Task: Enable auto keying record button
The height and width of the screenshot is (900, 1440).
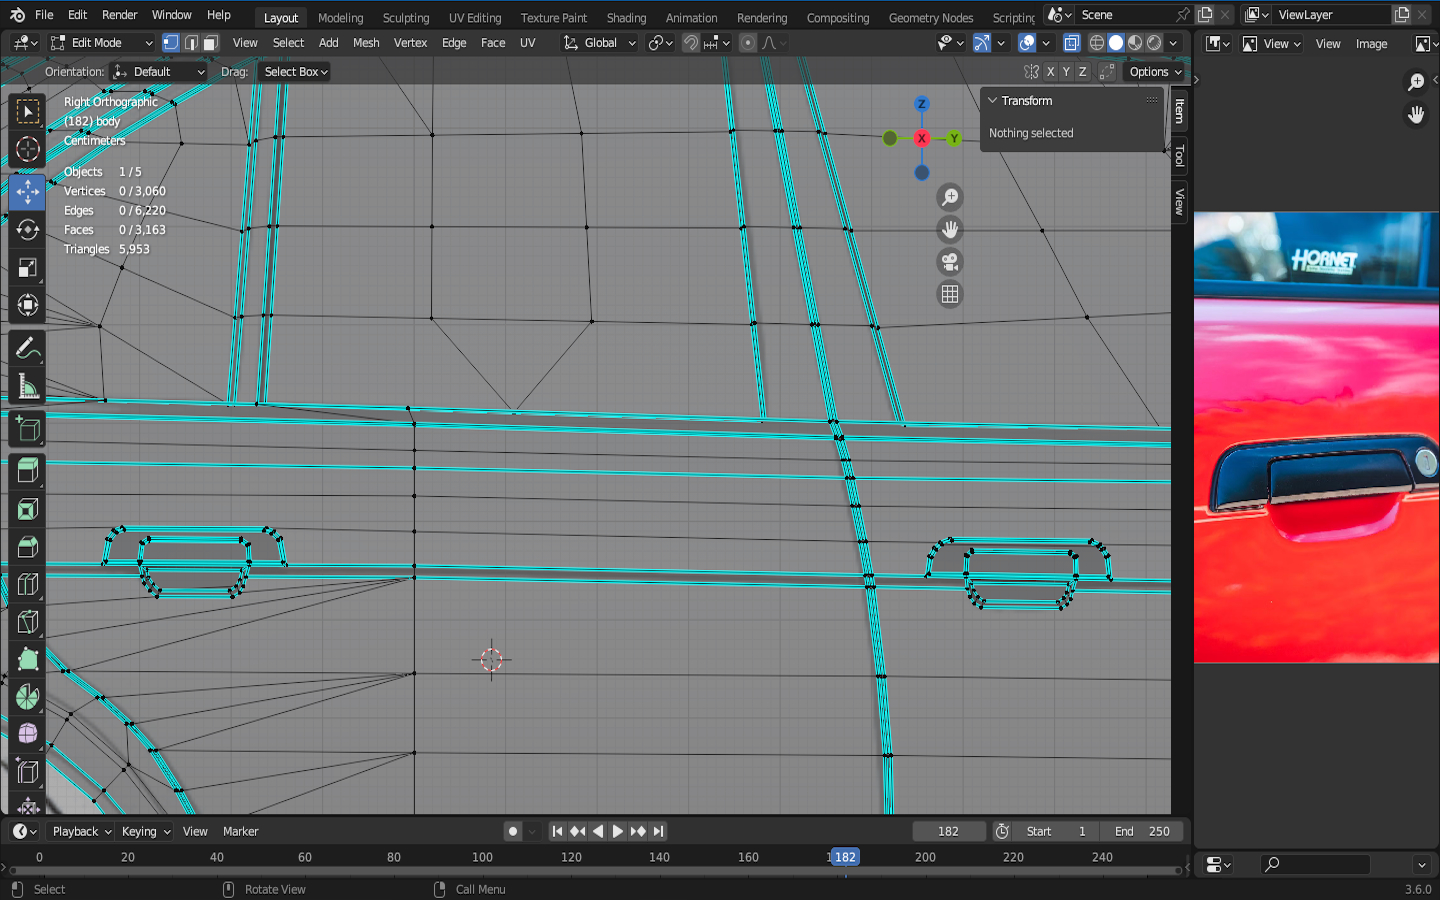Action: coord(513,831)
